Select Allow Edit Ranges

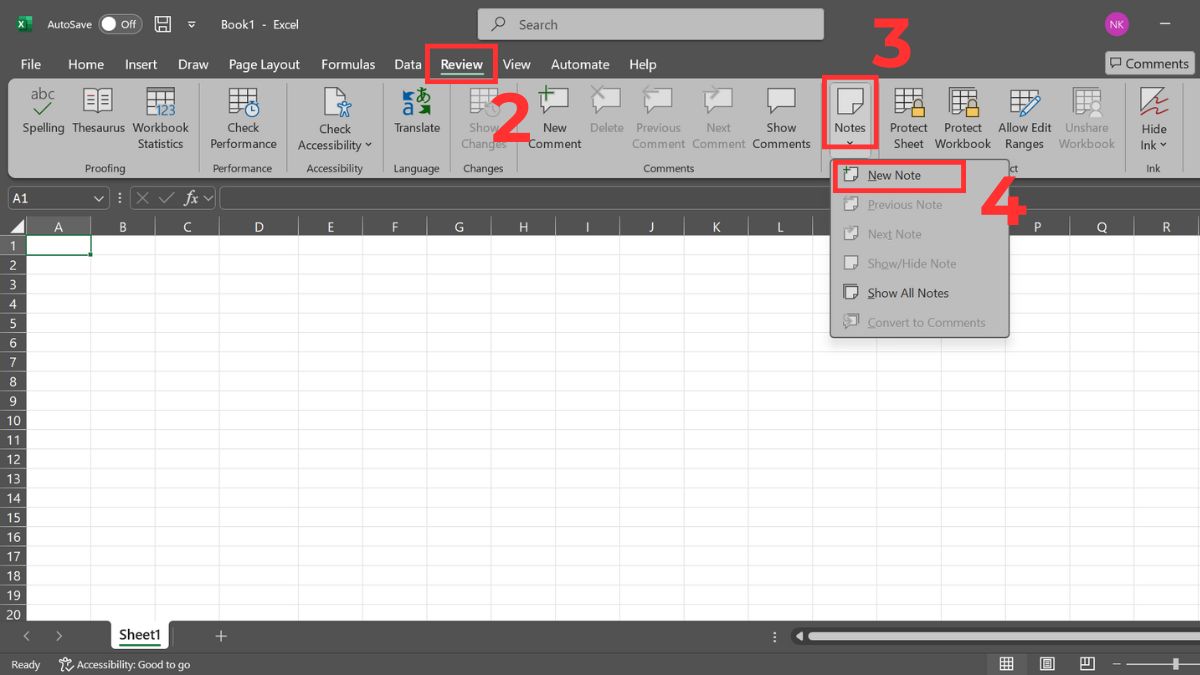click(x=1024, y=113)
